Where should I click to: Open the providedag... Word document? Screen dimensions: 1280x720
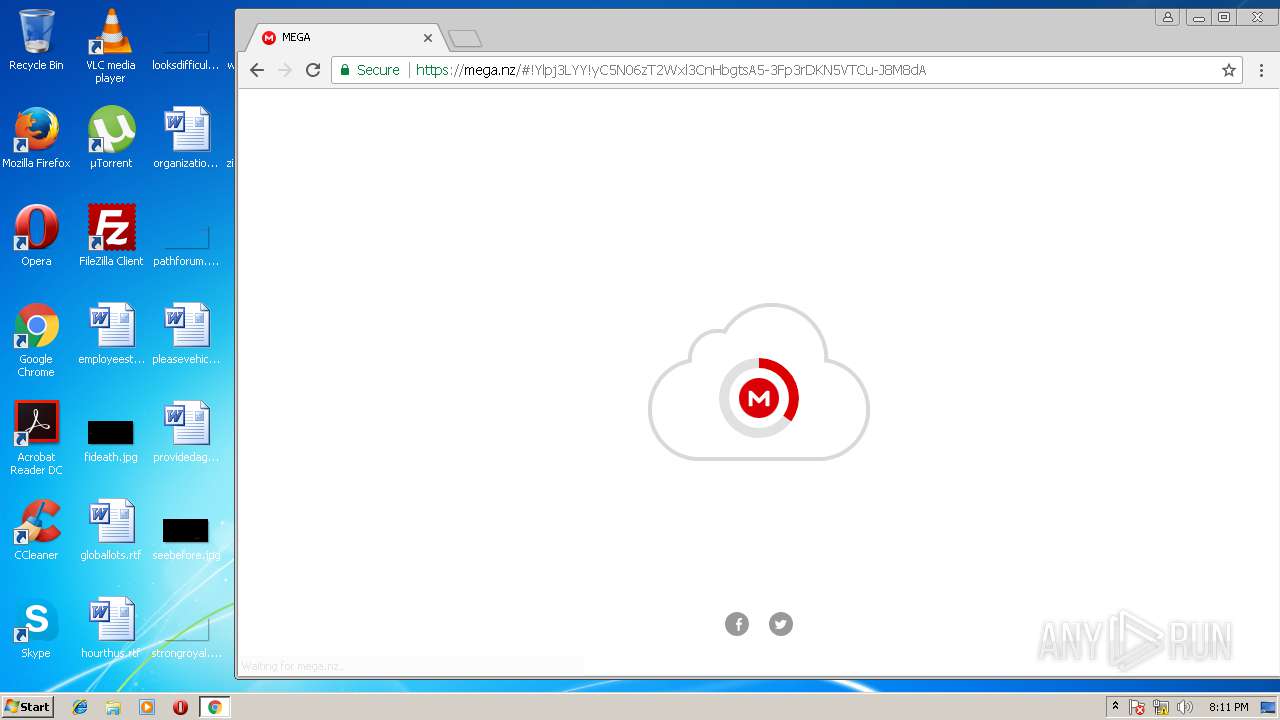coord(185,432)
